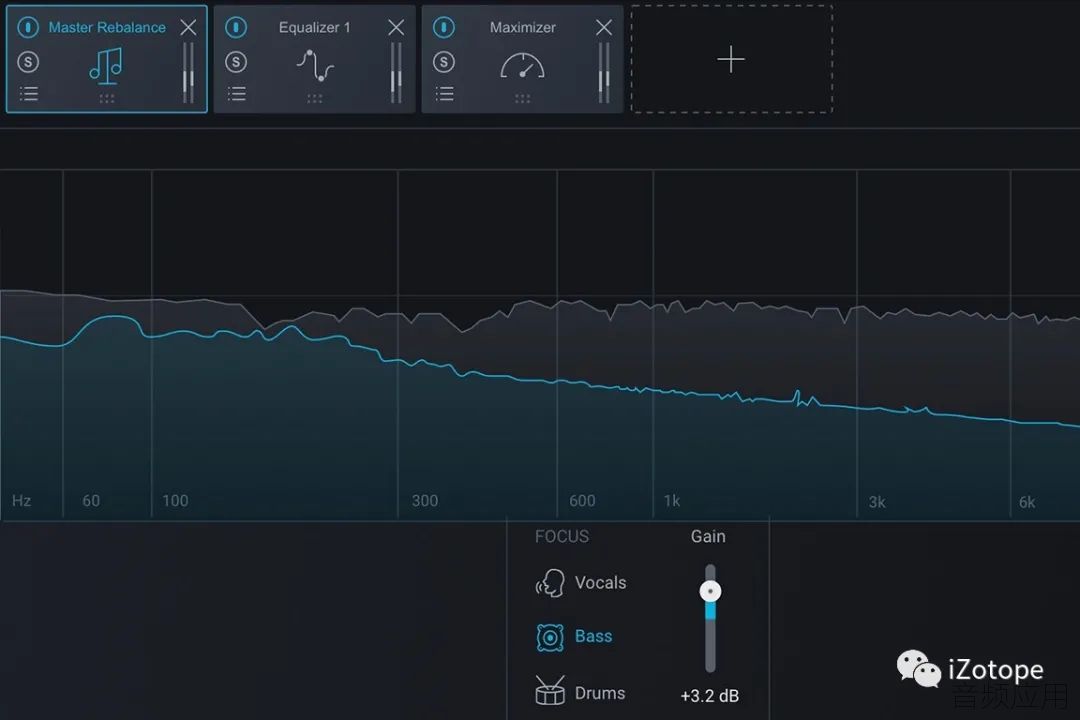Select the Master Rebalance module title
Screen dimensions: 1080x720
[x=107, y=28]
